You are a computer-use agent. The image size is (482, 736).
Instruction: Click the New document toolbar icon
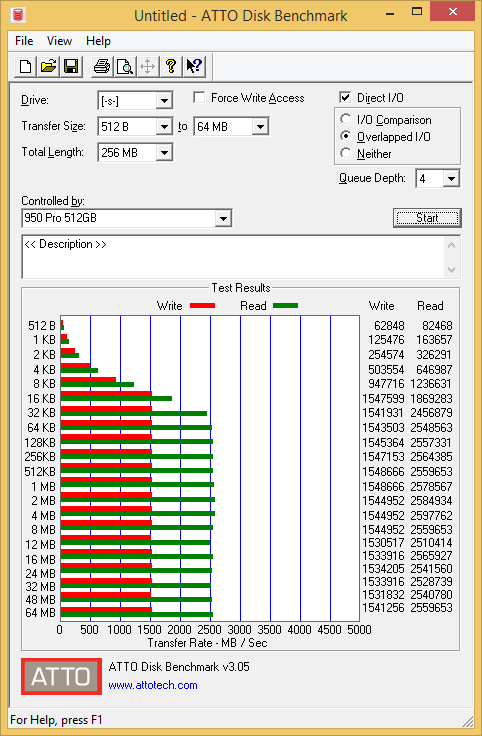25,66
